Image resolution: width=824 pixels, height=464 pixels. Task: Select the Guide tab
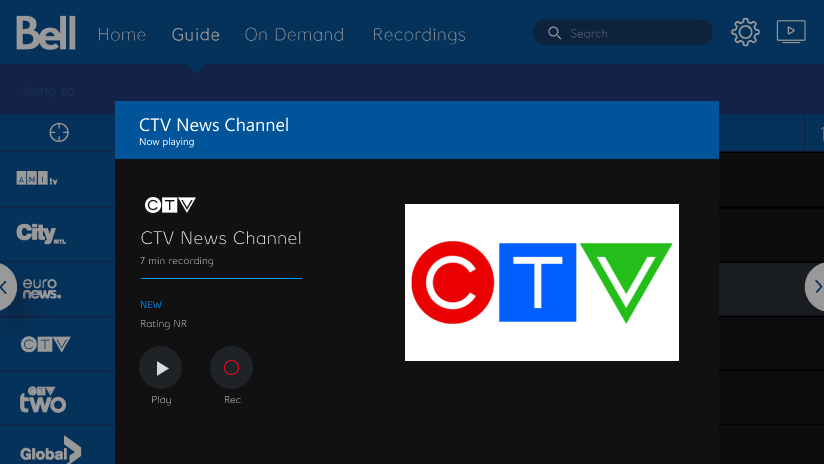[x=195, y=35]
